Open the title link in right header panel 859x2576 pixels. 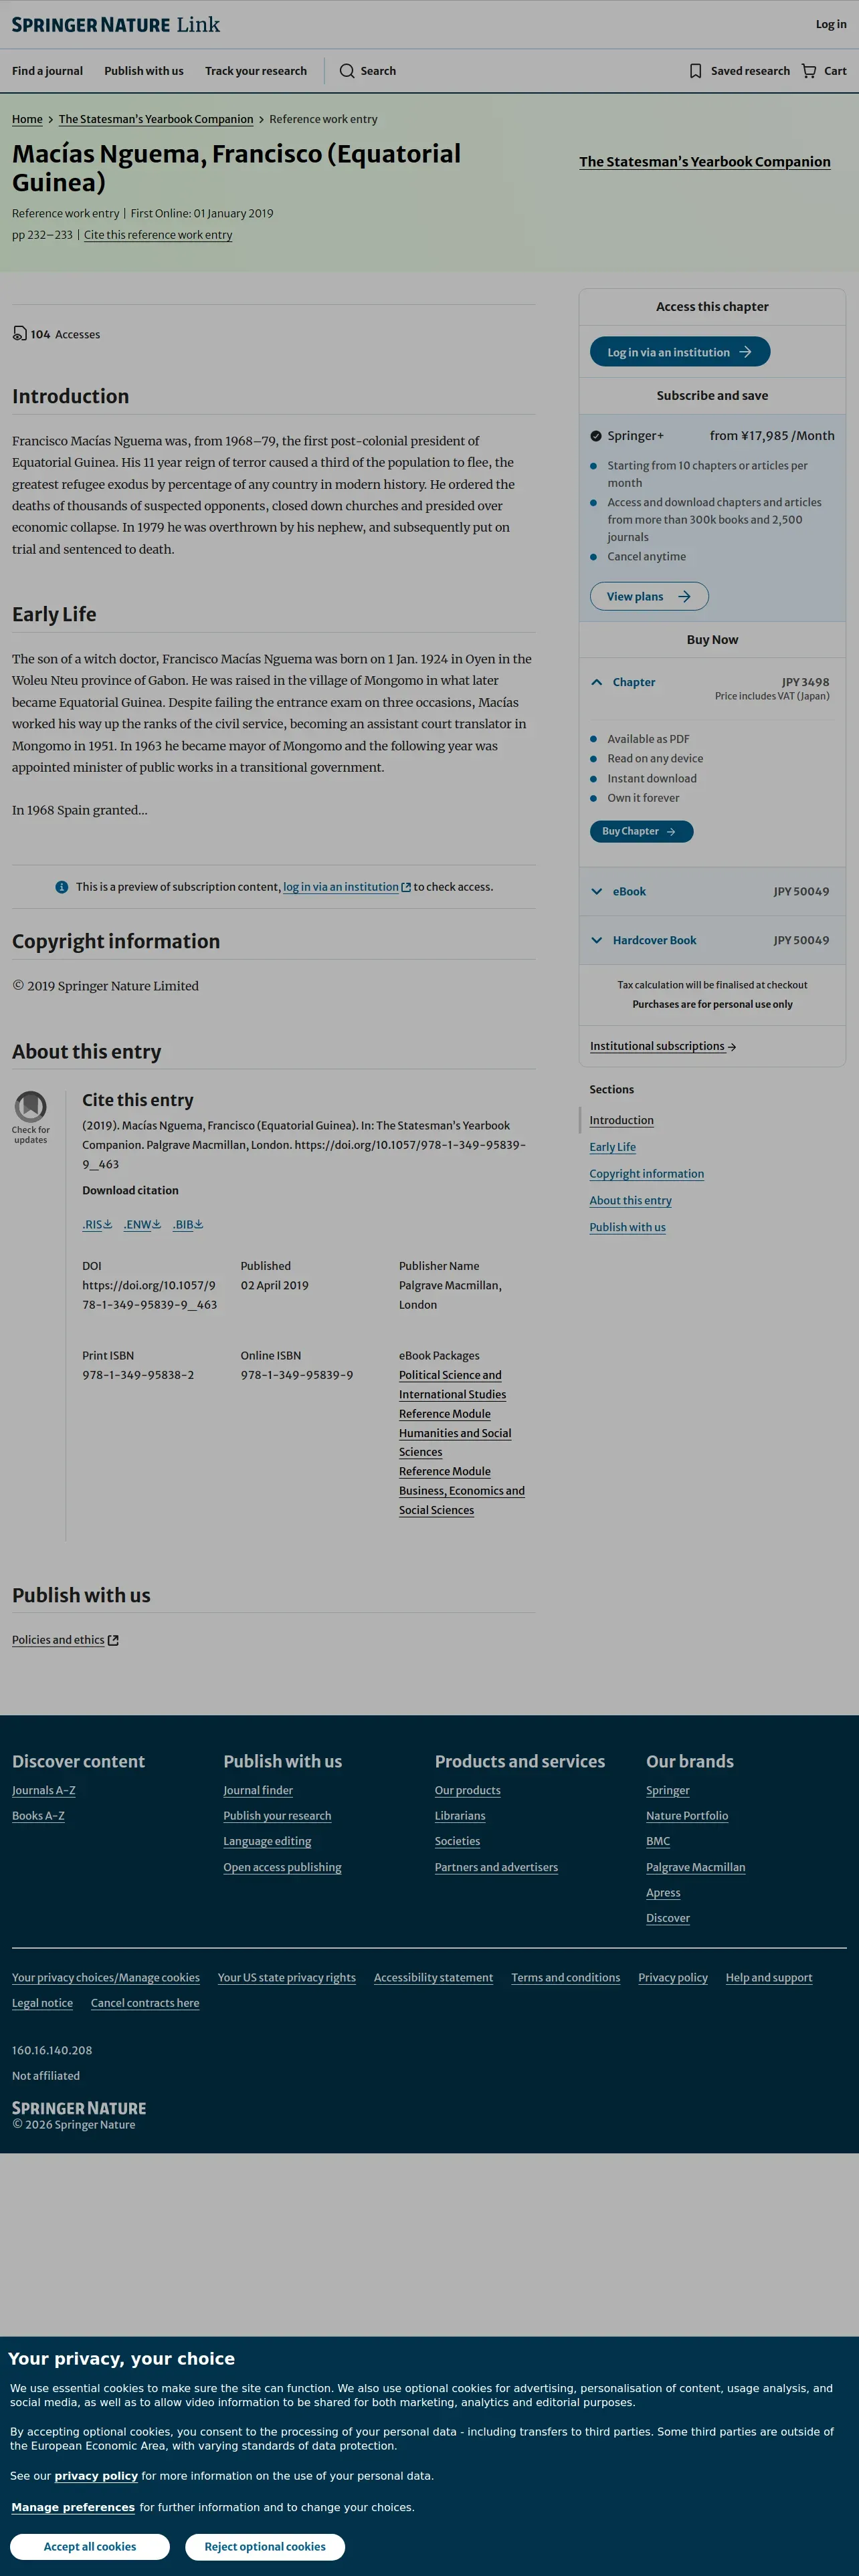pos(705,162)
